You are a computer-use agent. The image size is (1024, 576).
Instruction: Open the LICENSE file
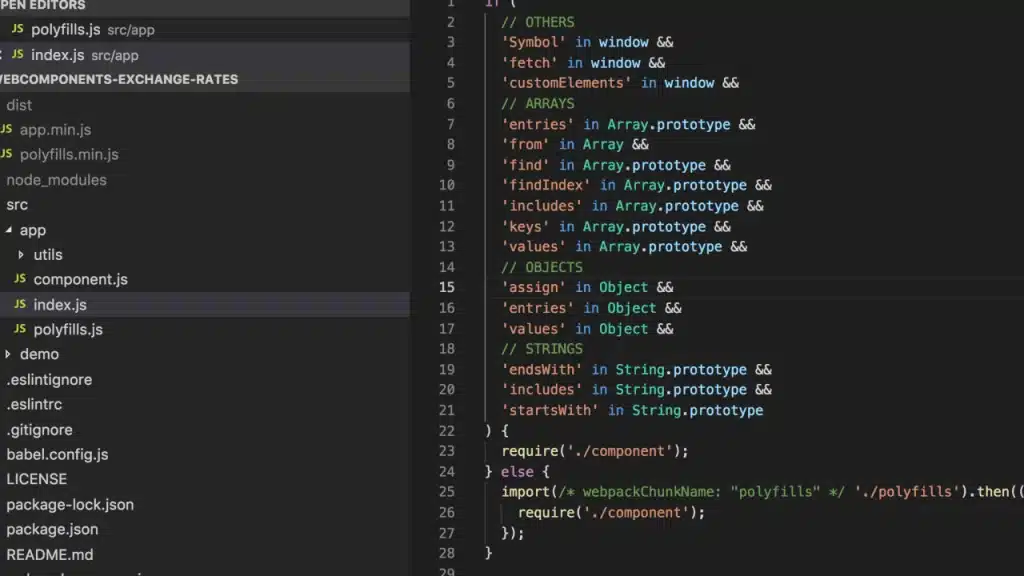tap(37, 479)
